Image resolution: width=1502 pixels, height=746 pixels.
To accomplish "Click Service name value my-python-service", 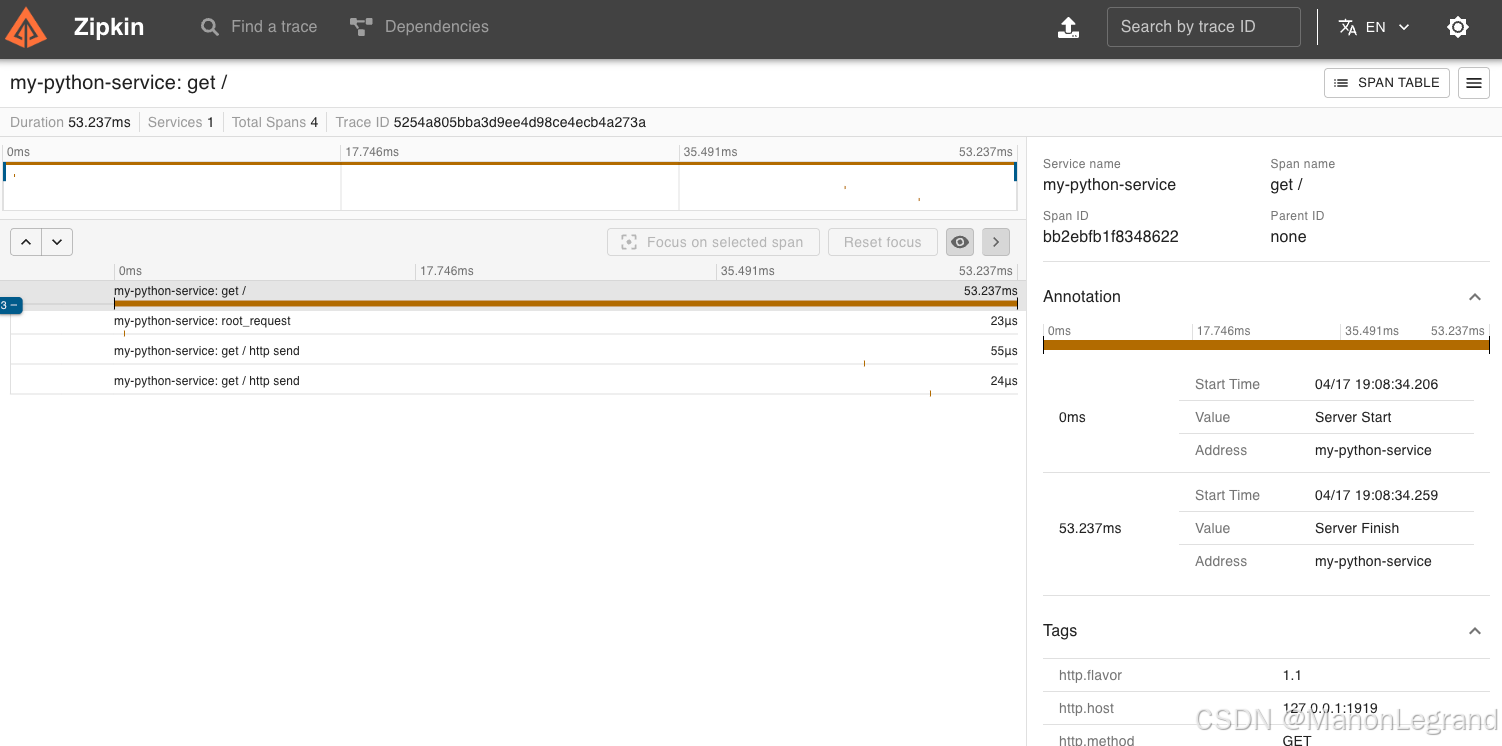I will 1109,185.
